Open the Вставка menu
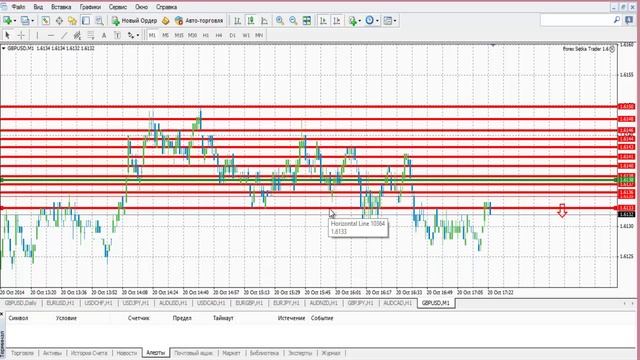 coord(61,7)
